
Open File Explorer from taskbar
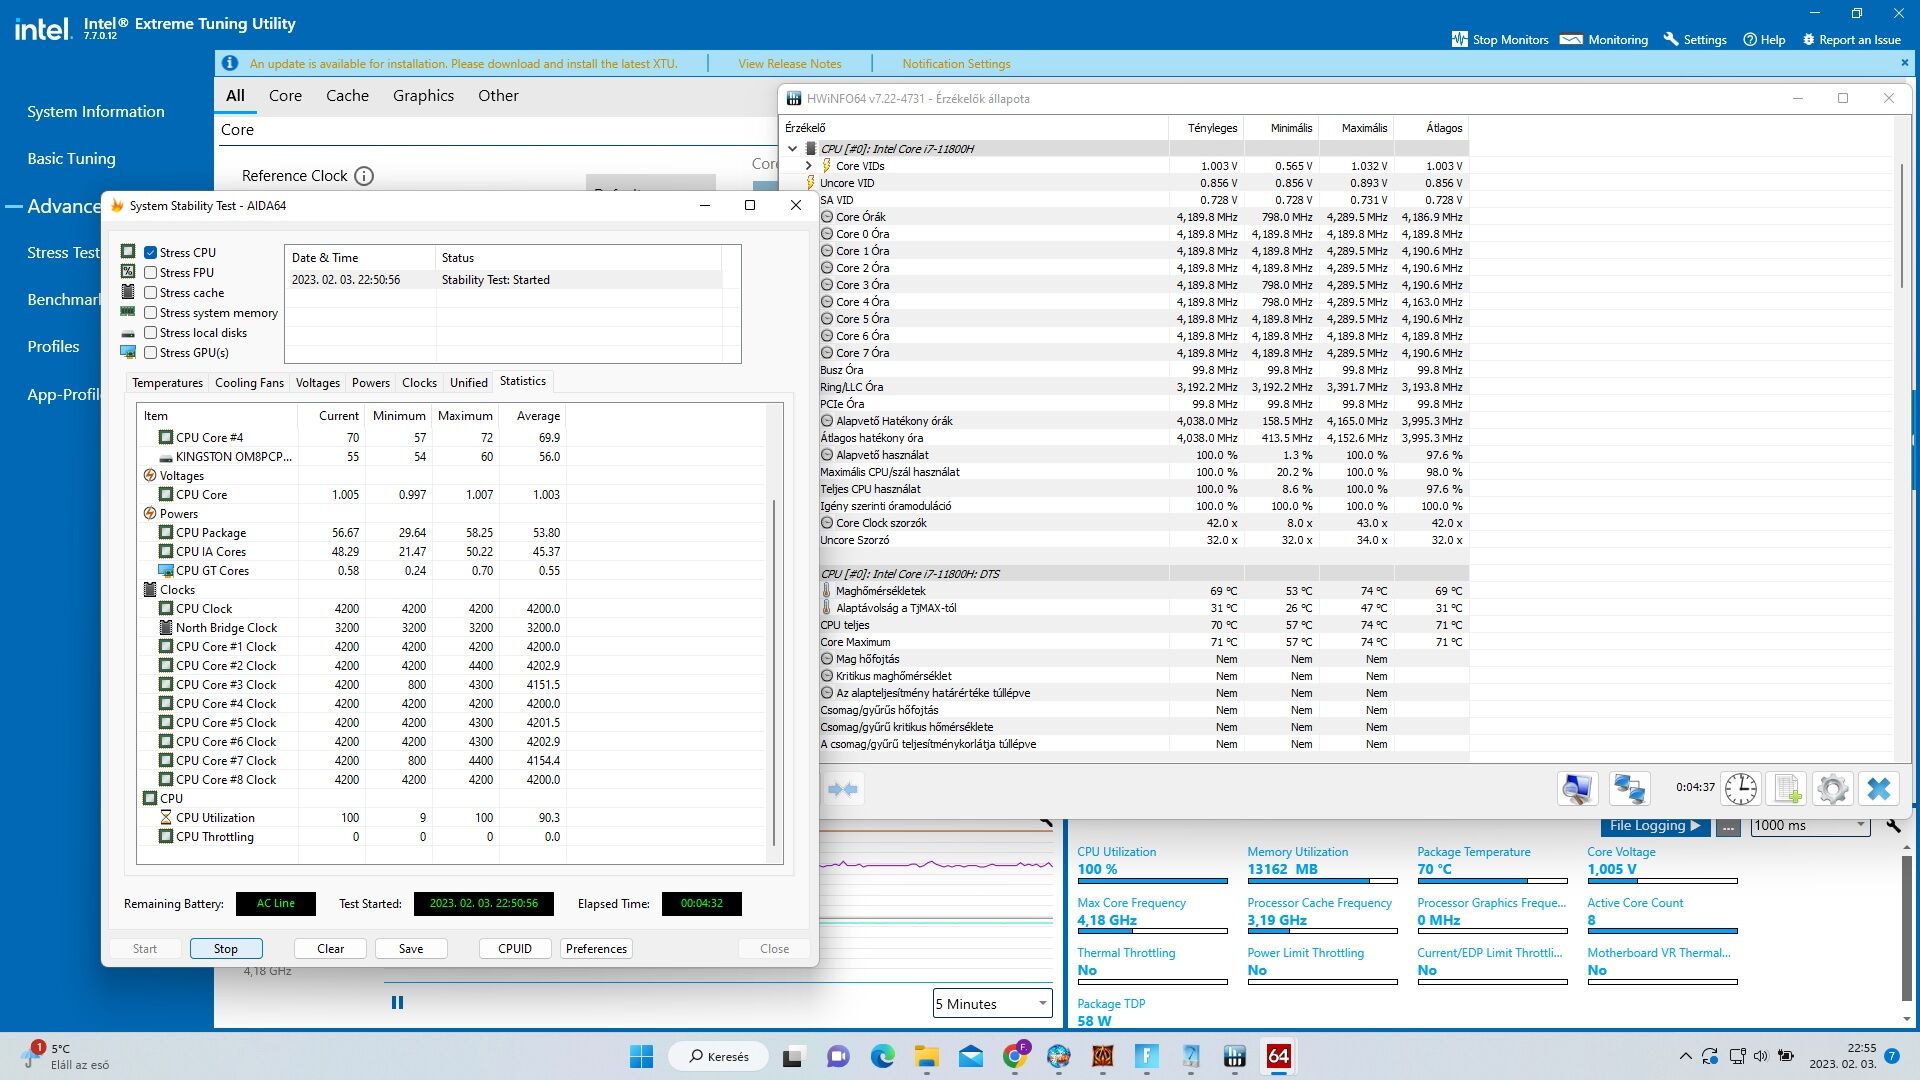926,1056
